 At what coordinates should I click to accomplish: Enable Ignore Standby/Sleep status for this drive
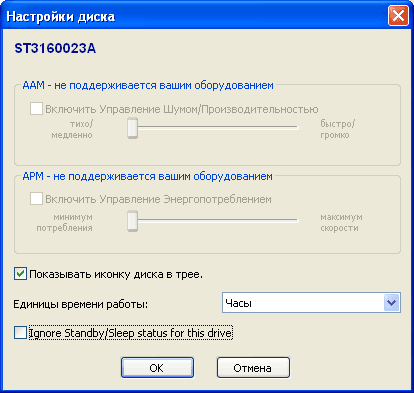click(20, 333)
